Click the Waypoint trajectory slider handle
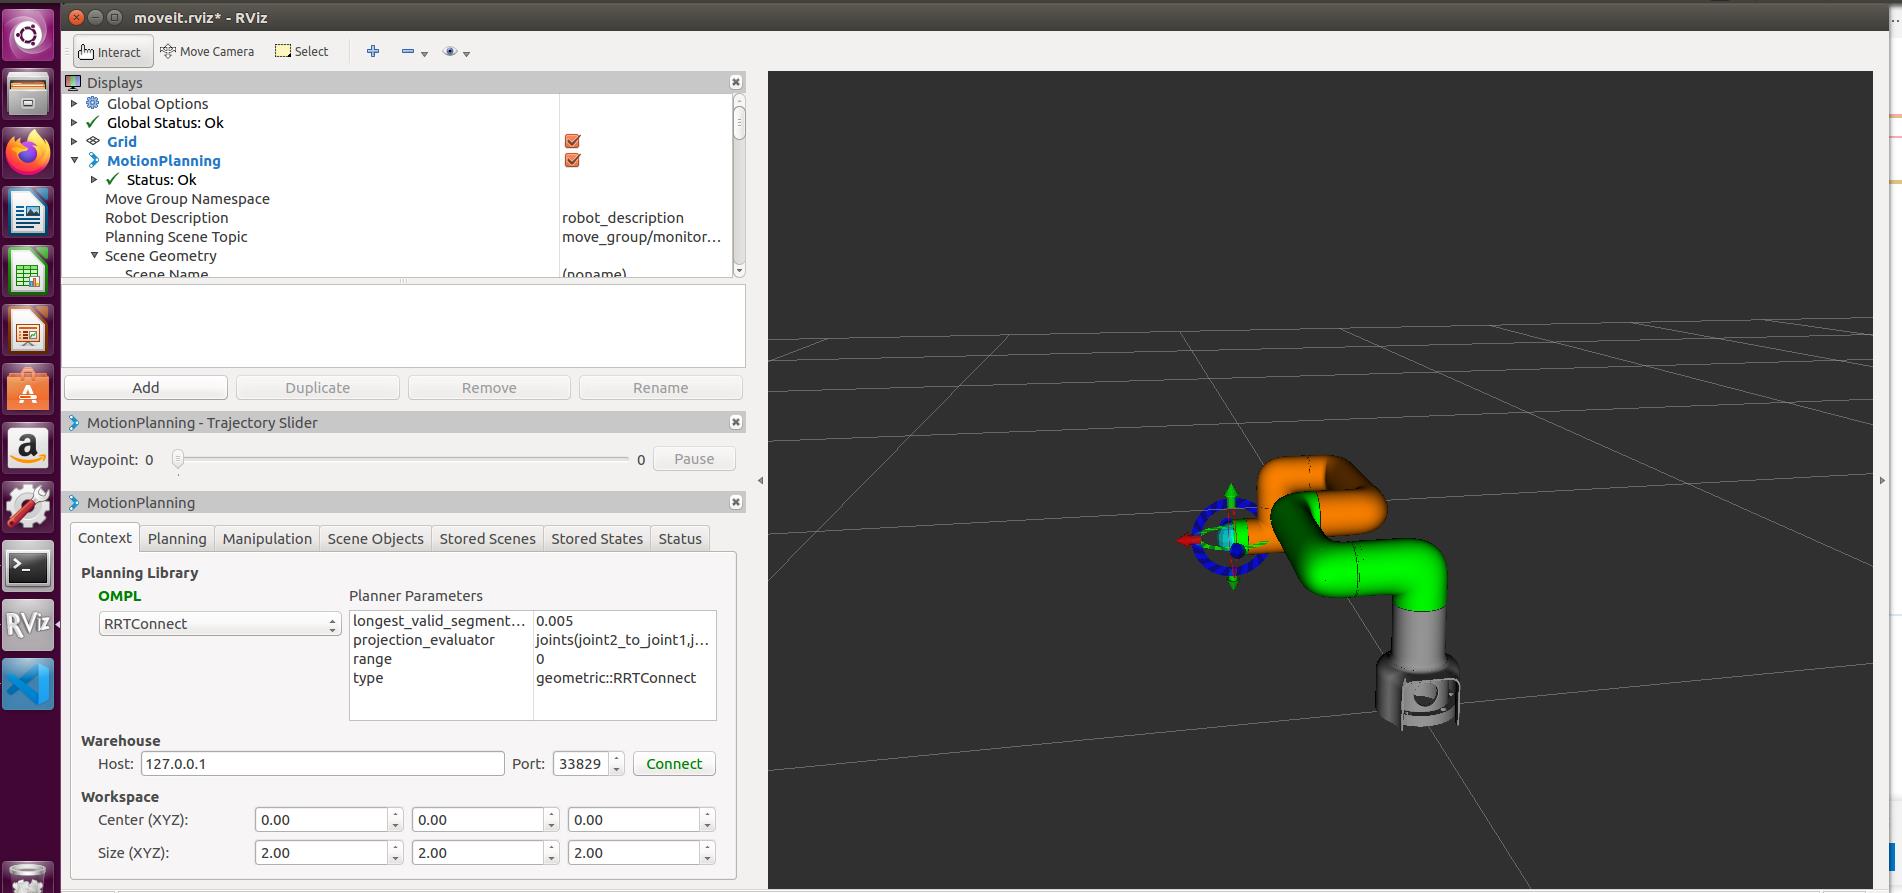 click(x=178, y=460)
